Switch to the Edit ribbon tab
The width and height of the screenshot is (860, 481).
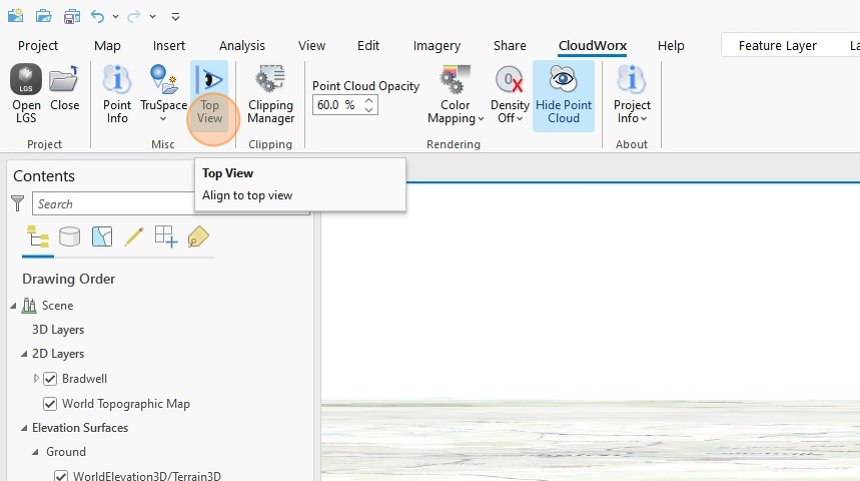pyautogui.click(x=368, y=46)
